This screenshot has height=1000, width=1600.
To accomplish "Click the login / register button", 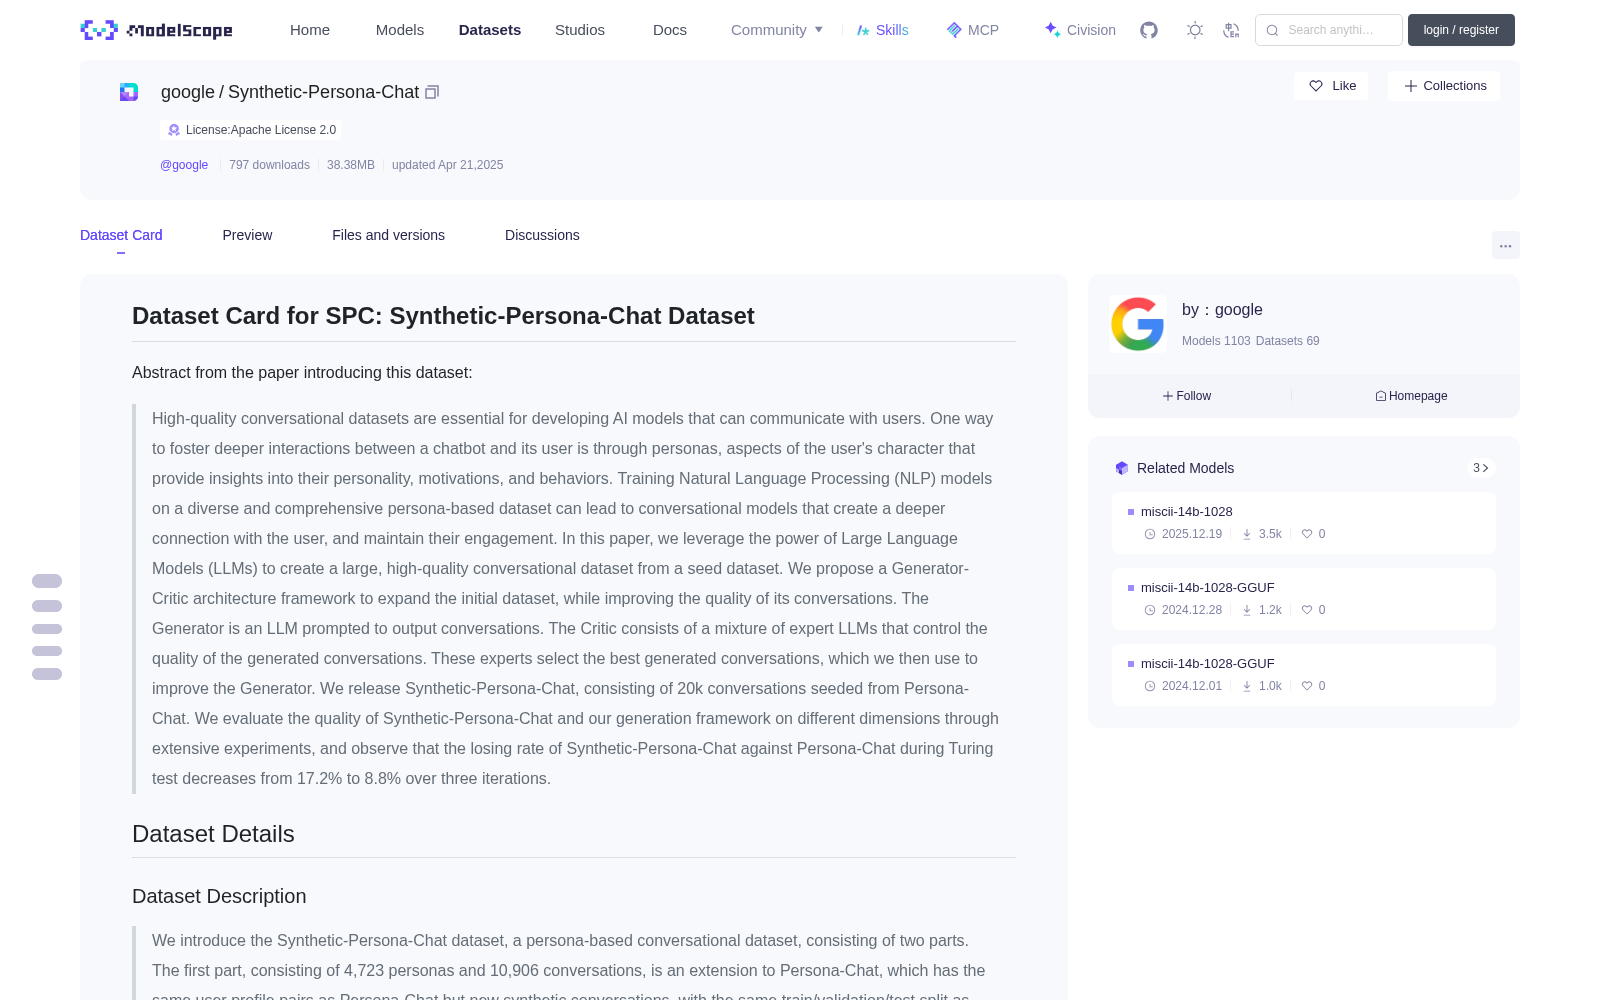I will (x=1461, y=30).
